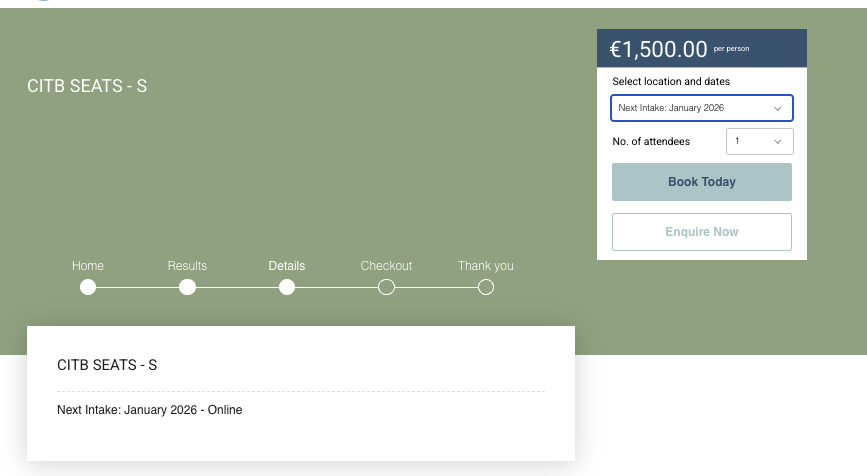Click the Results step circle marker
This screenshot has width=867, height=476.
(187, 288)
